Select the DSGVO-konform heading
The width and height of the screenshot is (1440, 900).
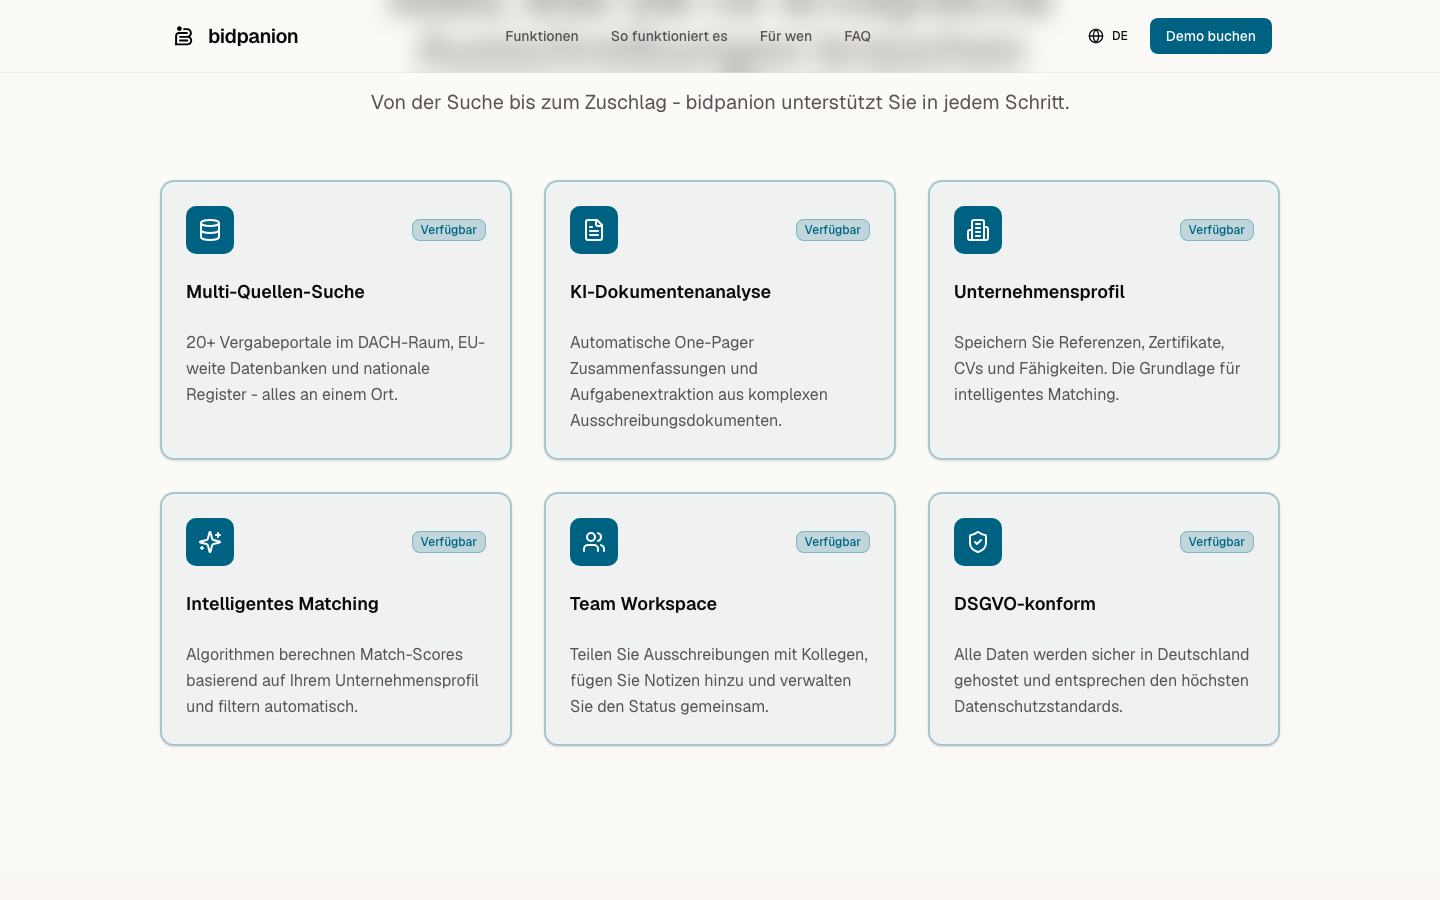point(1025,604)
